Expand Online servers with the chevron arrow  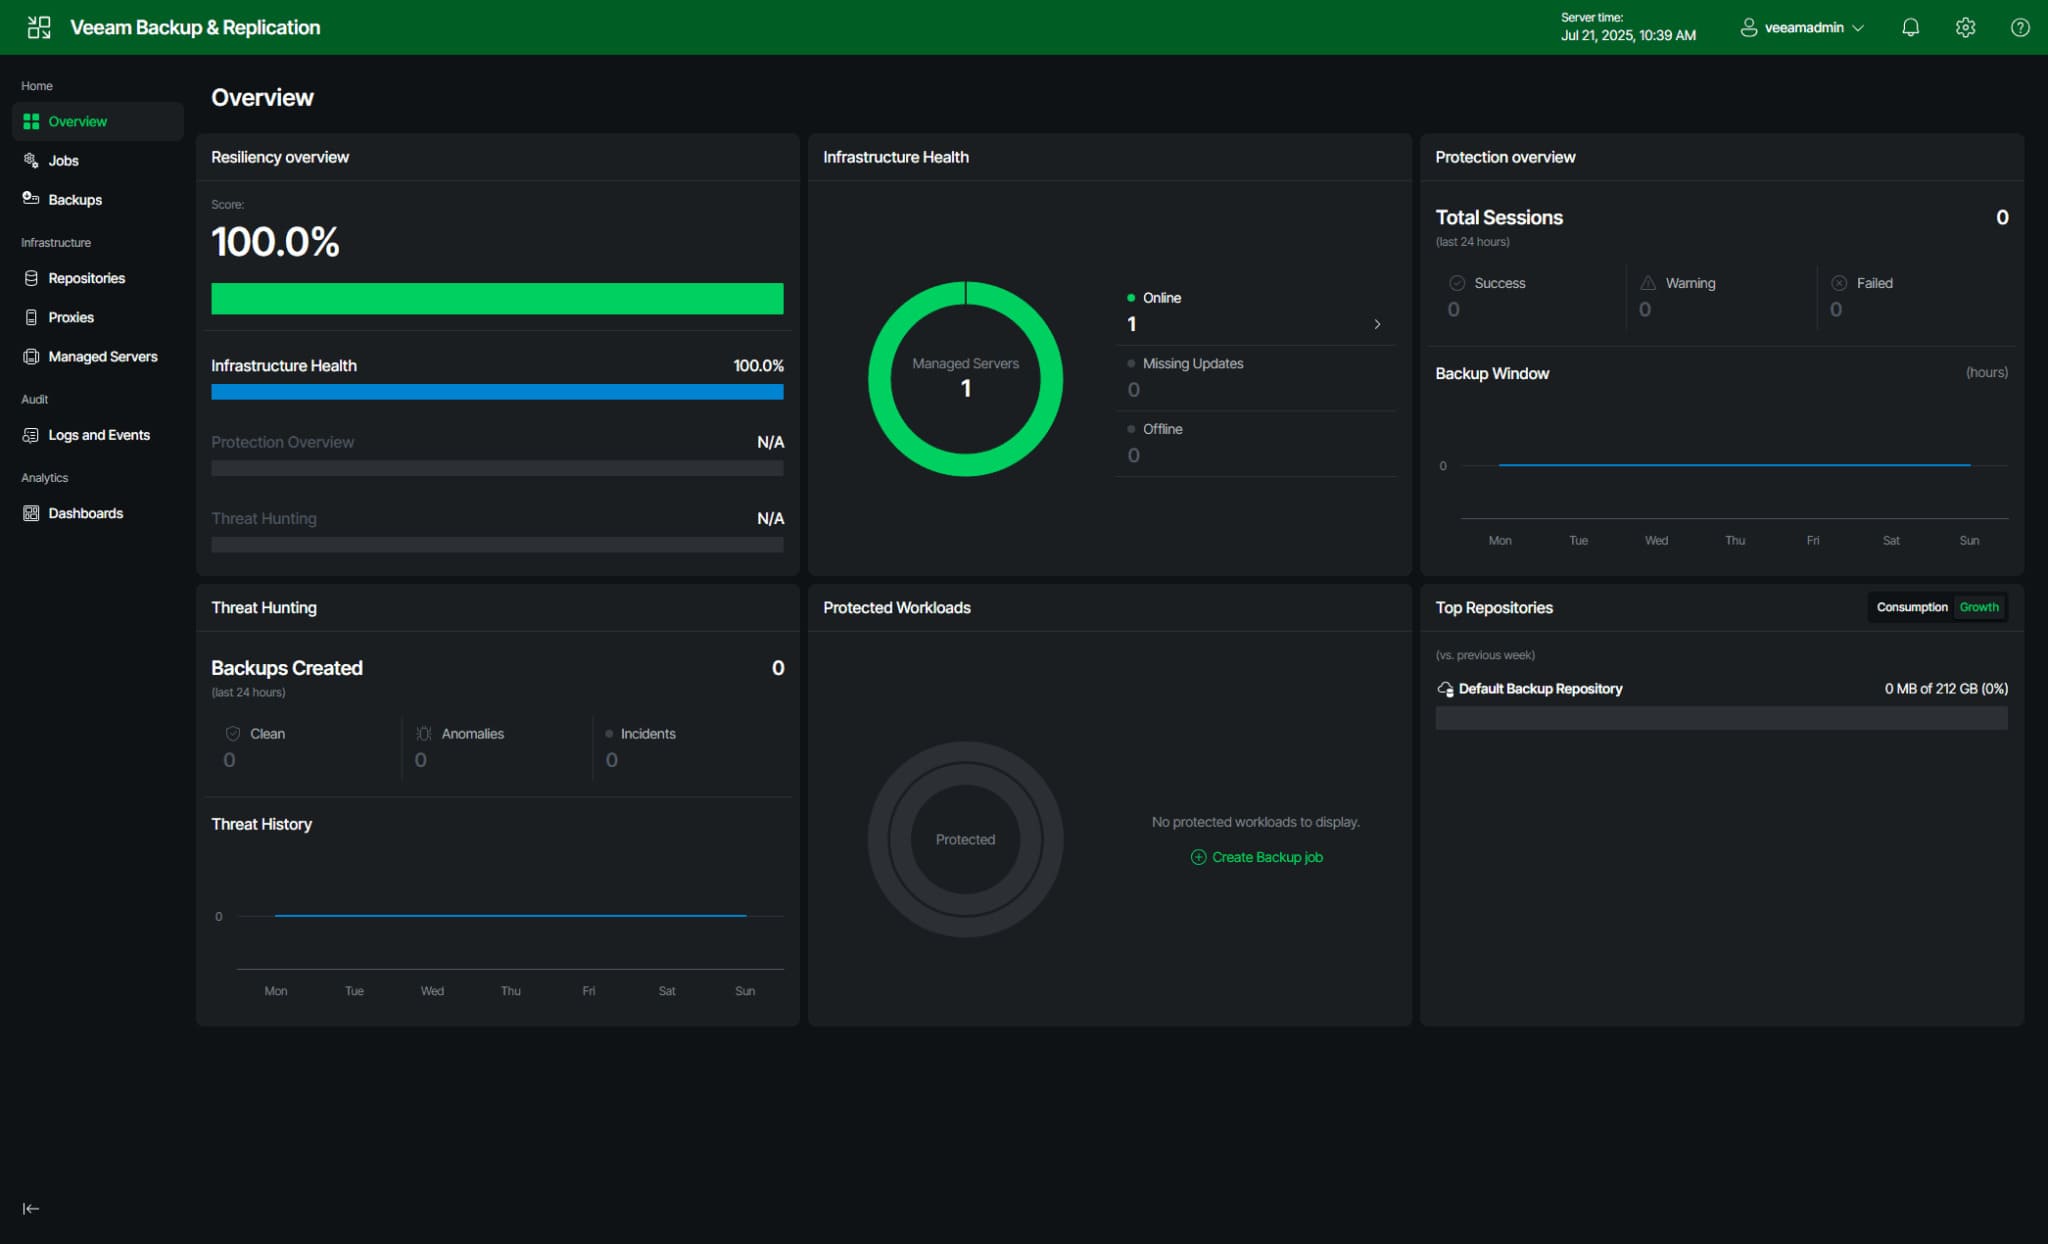[x=1377, y=324]
